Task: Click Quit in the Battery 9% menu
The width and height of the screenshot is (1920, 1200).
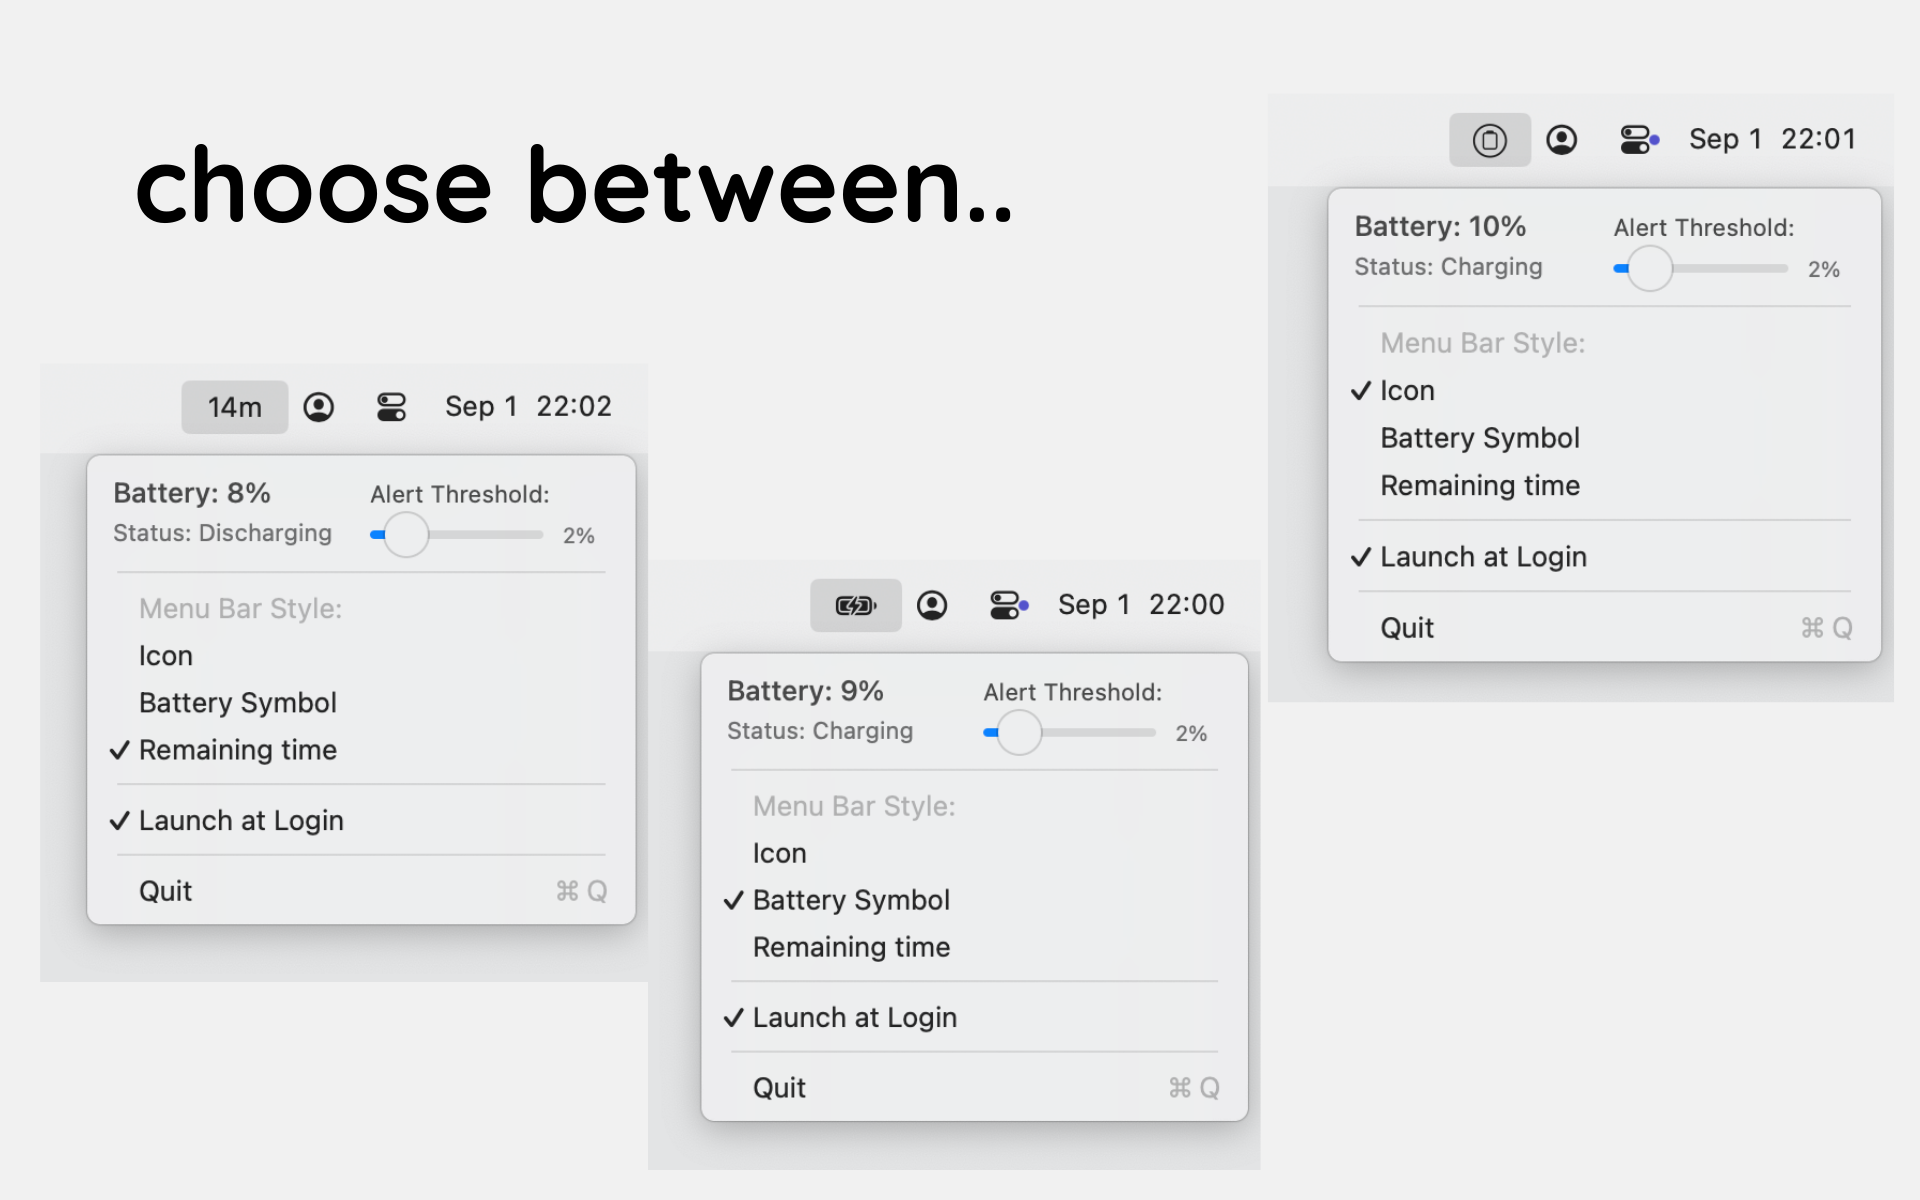Action: click(779, 1088)
